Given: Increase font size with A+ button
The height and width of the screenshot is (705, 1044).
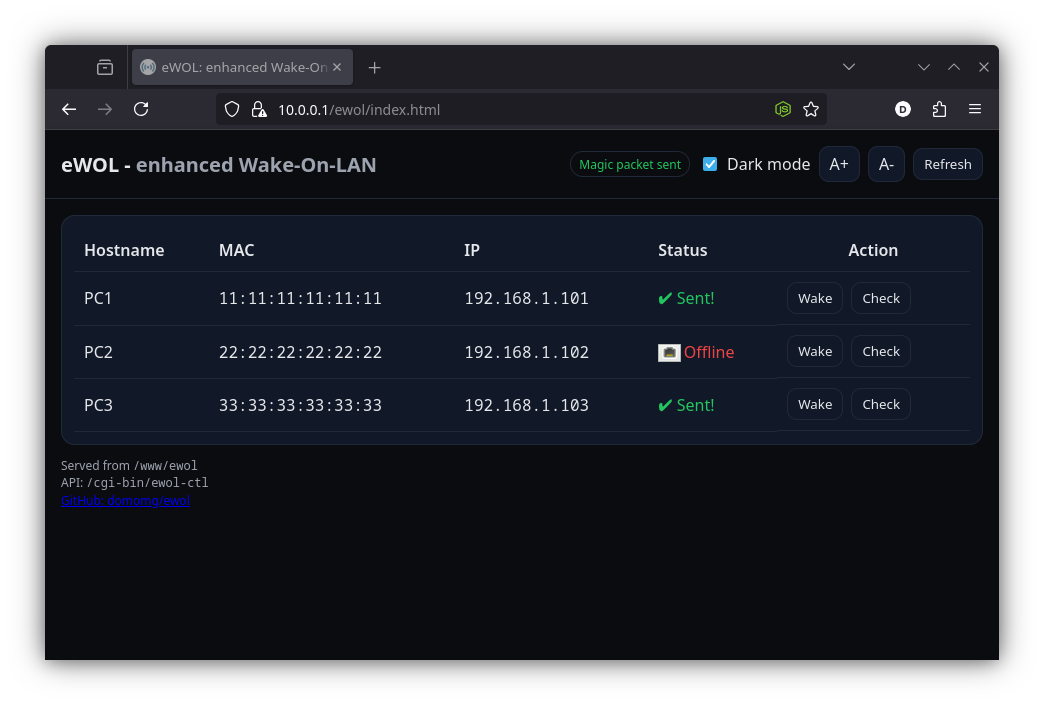Looking at the screenshot, I should [839, 164].
